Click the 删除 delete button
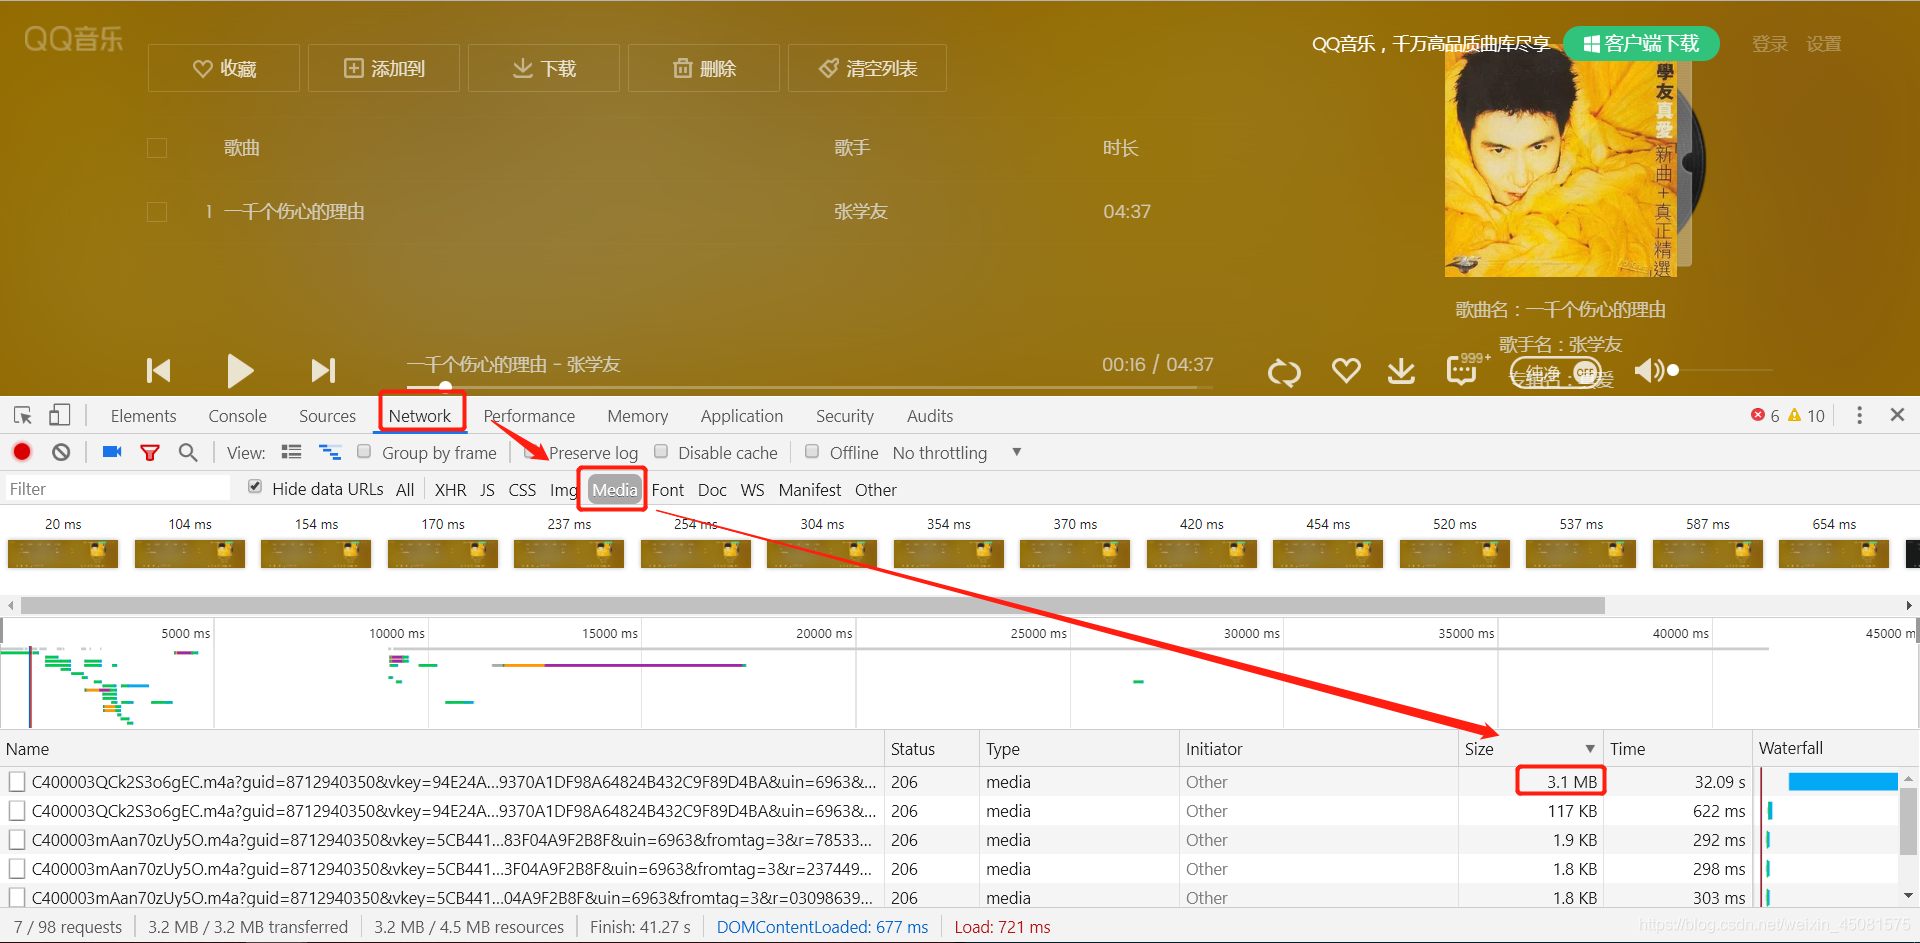1920x943 pixels. [x=704, y=68]
